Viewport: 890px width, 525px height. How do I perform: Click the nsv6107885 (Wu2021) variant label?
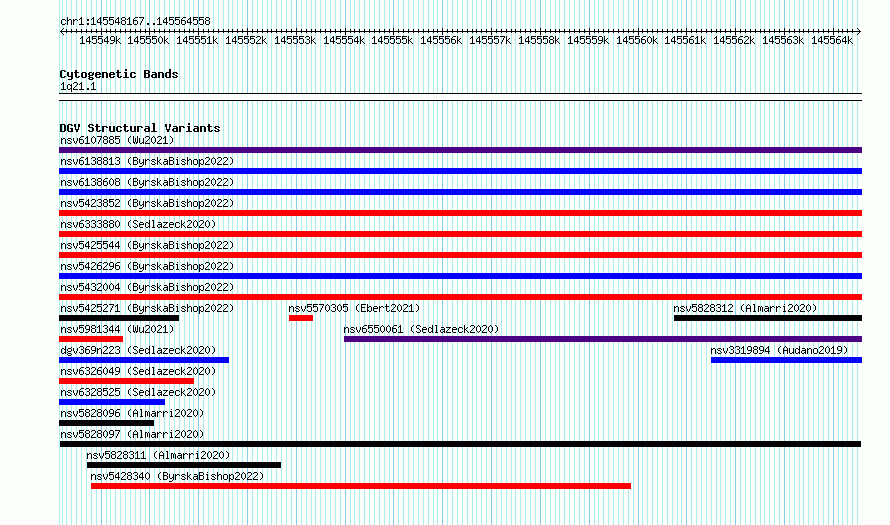[x=117, y=140]
